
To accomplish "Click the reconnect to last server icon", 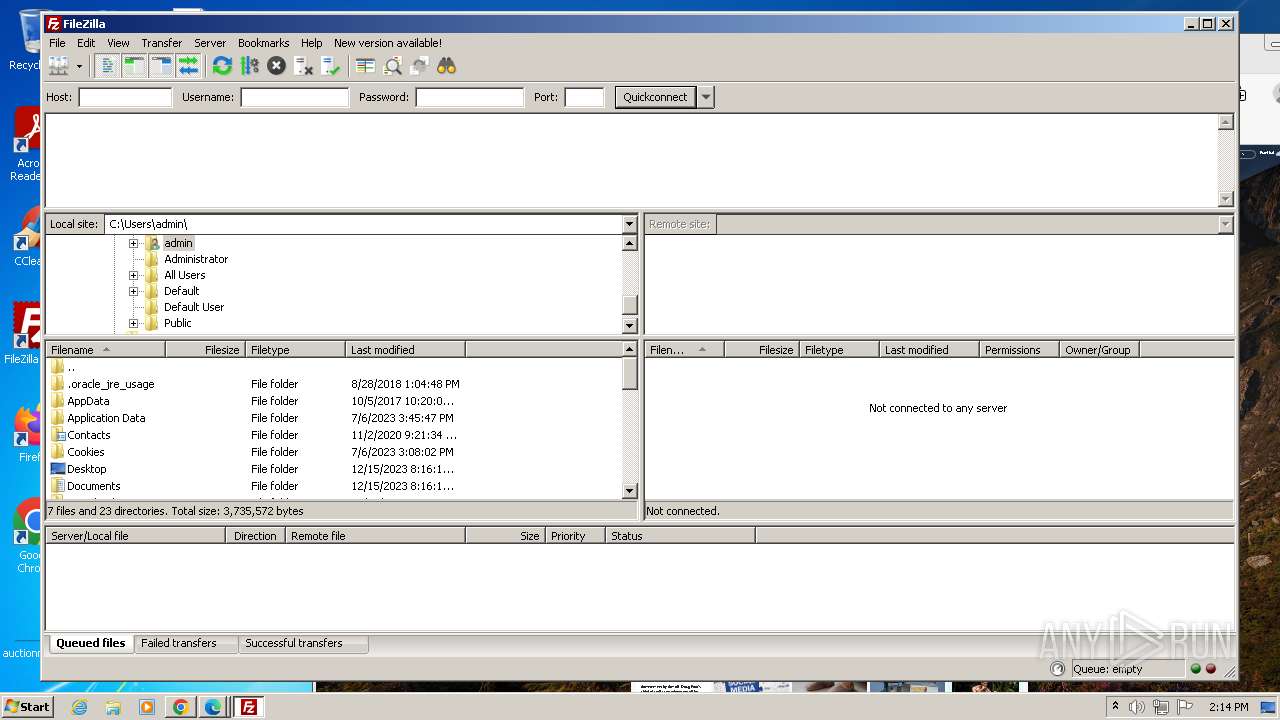I will click(331, 66).
